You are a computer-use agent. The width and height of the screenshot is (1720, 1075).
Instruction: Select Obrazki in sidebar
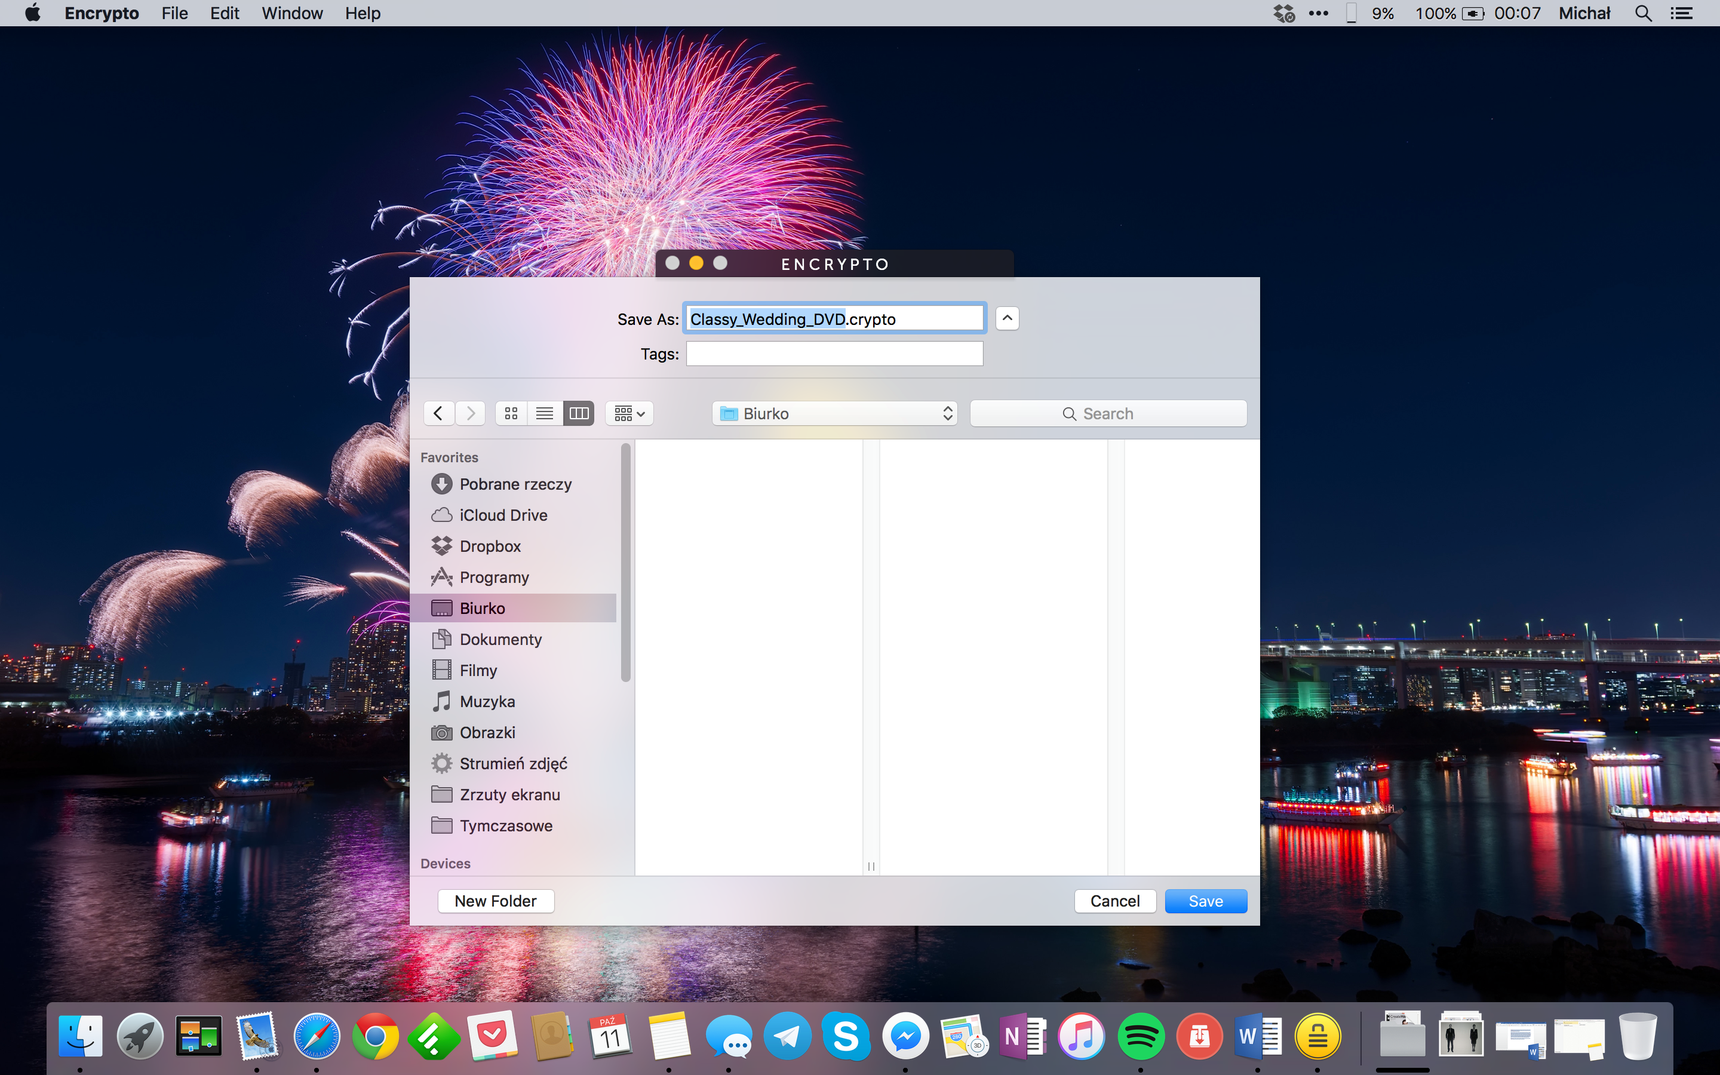tap(514, 732)
